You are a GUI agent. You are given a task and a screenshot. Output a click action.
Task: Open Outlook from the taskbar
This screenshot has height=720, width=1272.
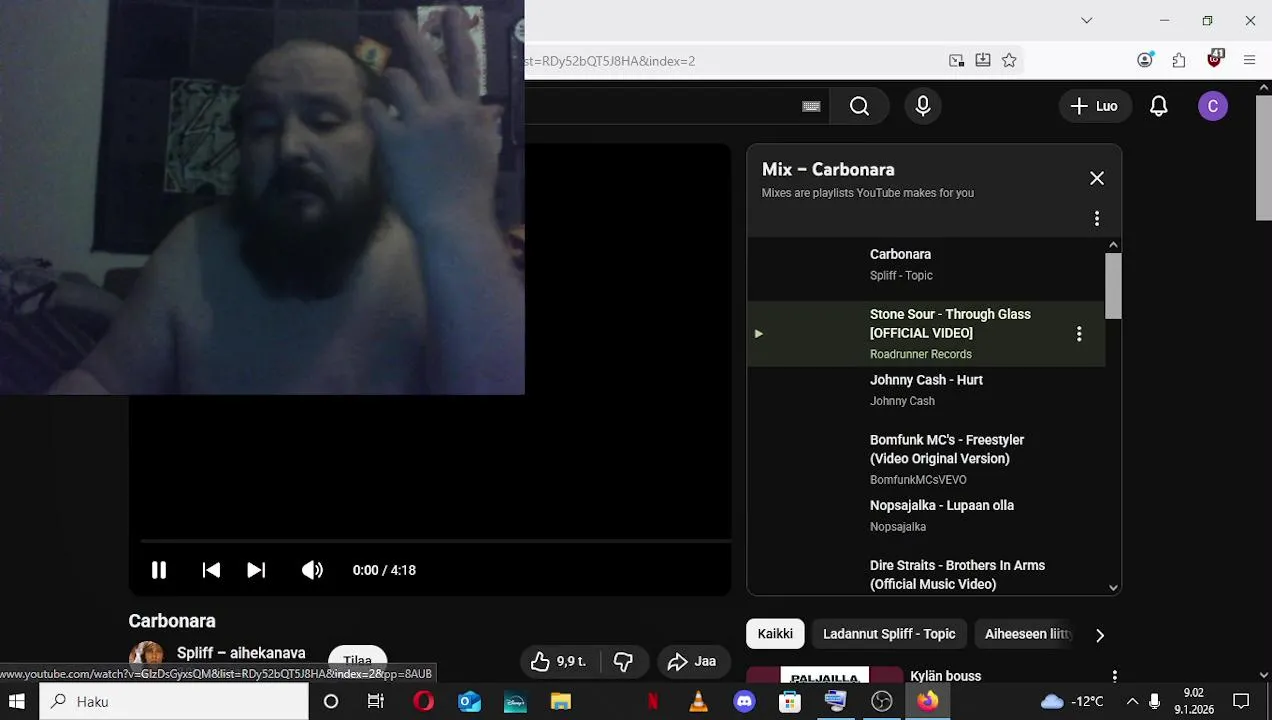pyautogui.click(x=469, y=701)
